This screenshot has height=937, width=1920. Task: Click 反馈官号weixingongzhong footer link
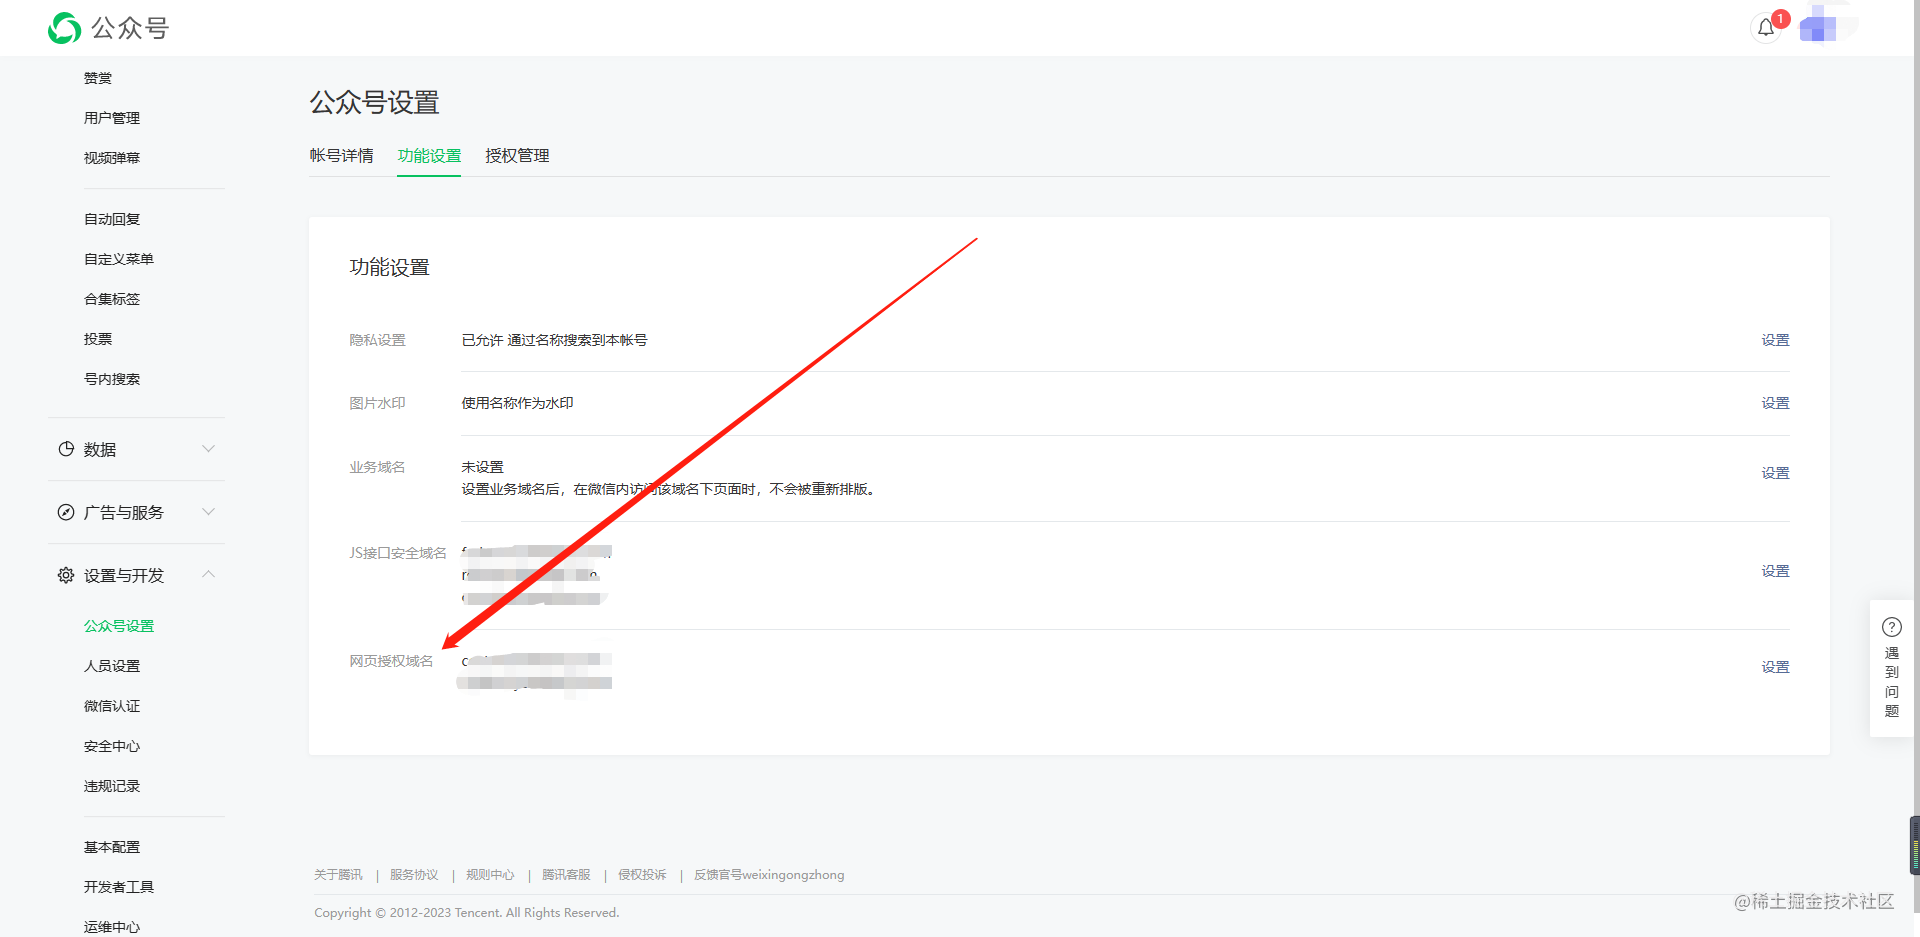coord(769,875)
